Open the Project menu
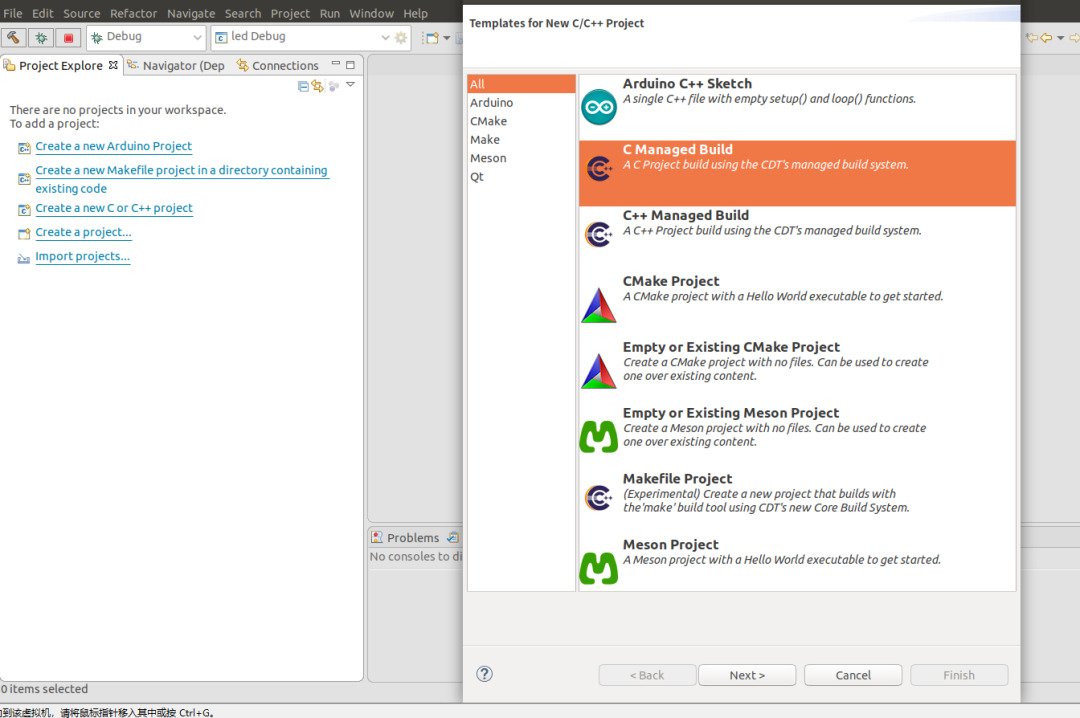The width and height of the screenshot is (1080, 718). 290,13
